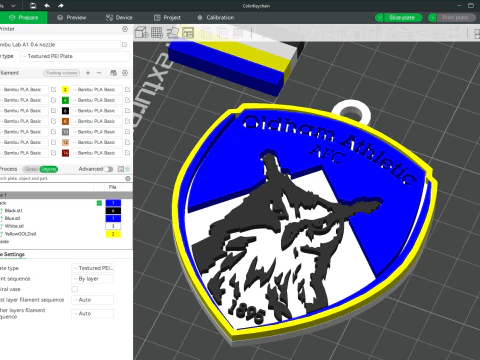Edit filament 10 preset icon

(x=127, y=132)
